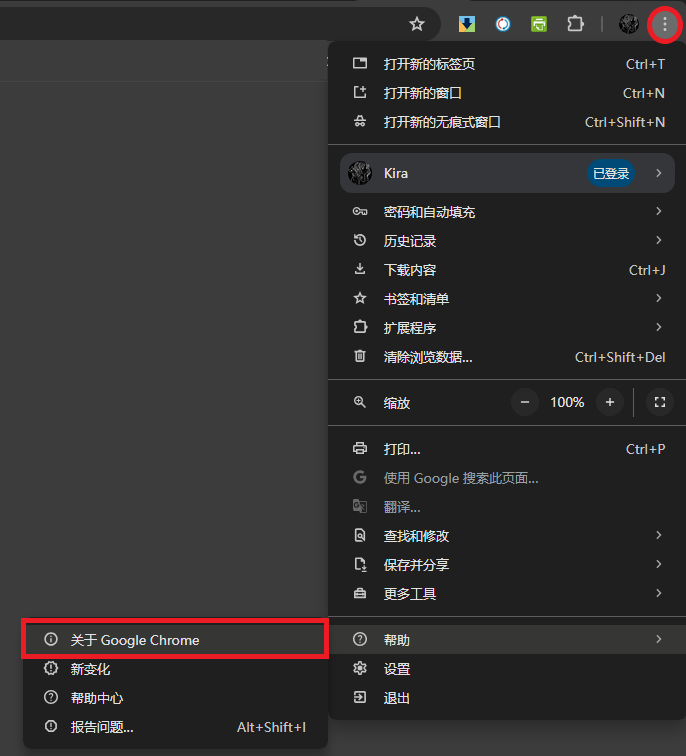Open the profile avatar in the toolbar
Screen dimensions: 686x756
pos(629,24)
